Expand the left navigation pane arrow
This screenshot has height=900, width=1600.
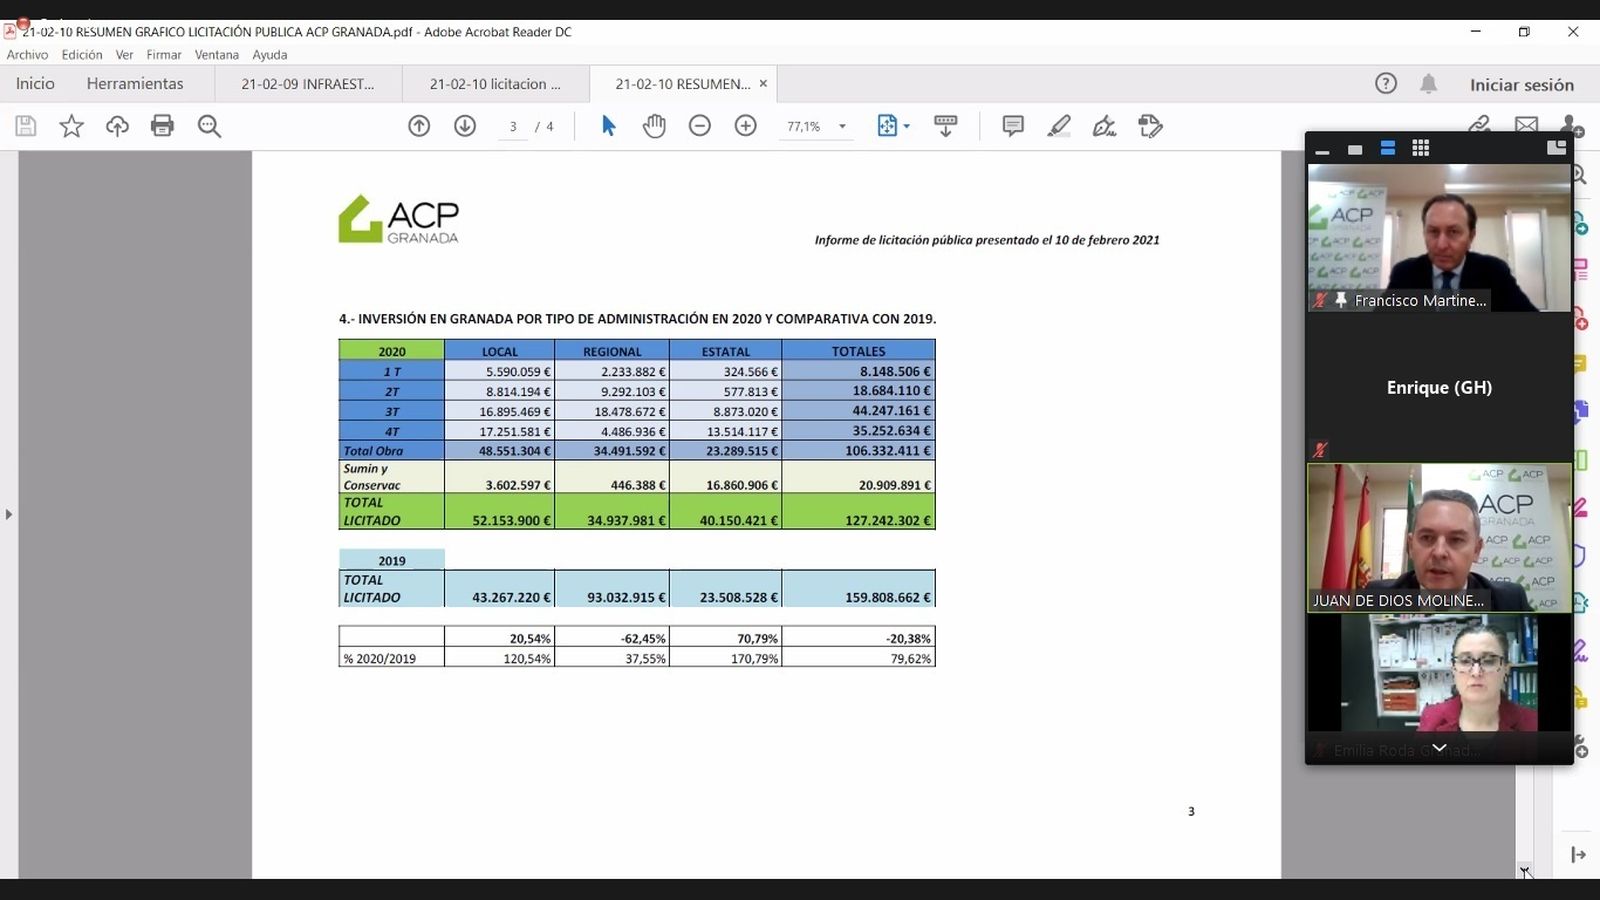(9, 514)
